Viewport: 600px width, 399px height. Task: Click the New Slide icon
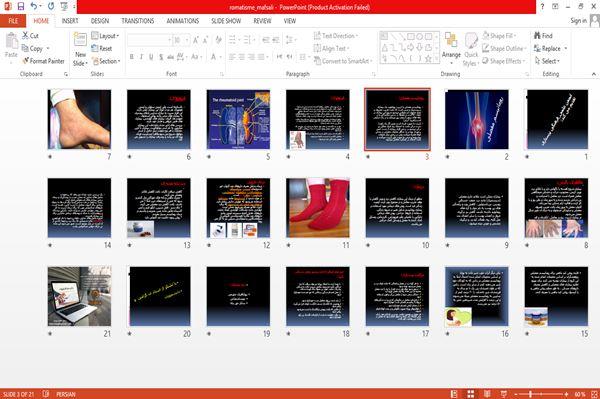(x=80, y=40)
